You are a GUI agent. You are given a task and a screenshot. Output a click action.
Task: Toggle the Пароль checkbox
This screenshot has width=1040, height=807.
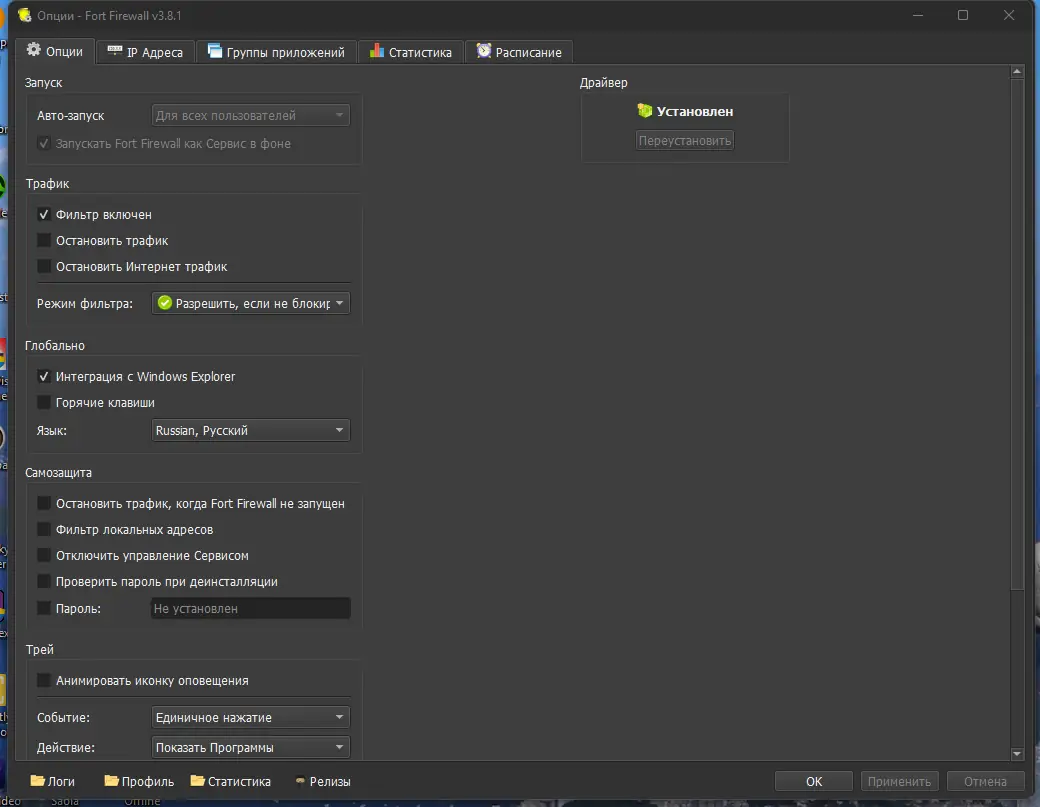(44, 608)
